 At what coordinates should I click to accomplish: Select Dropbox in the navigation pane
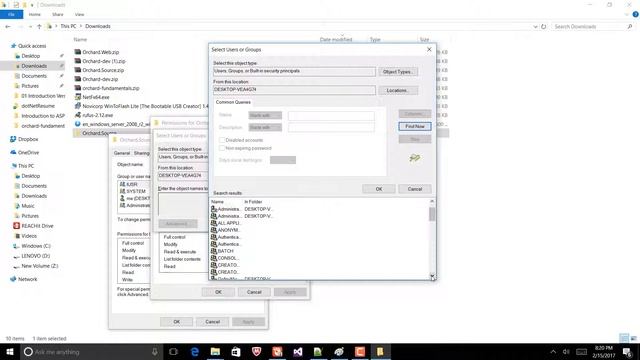point(28,139)
